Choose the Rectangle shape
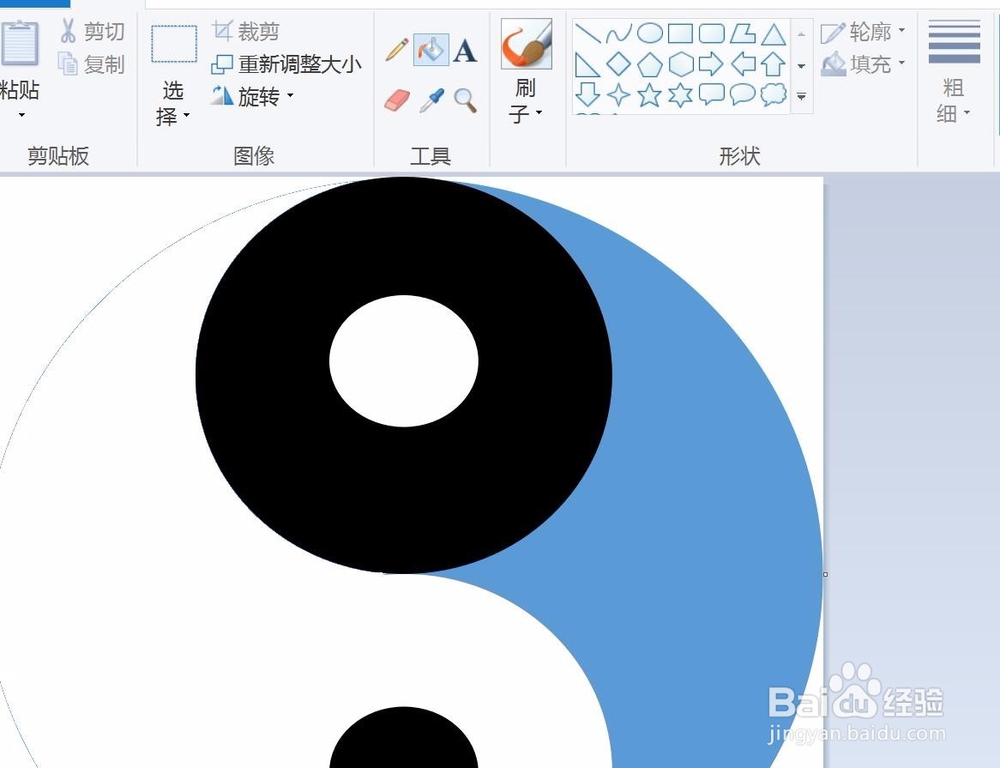 [x=680, y=33]
